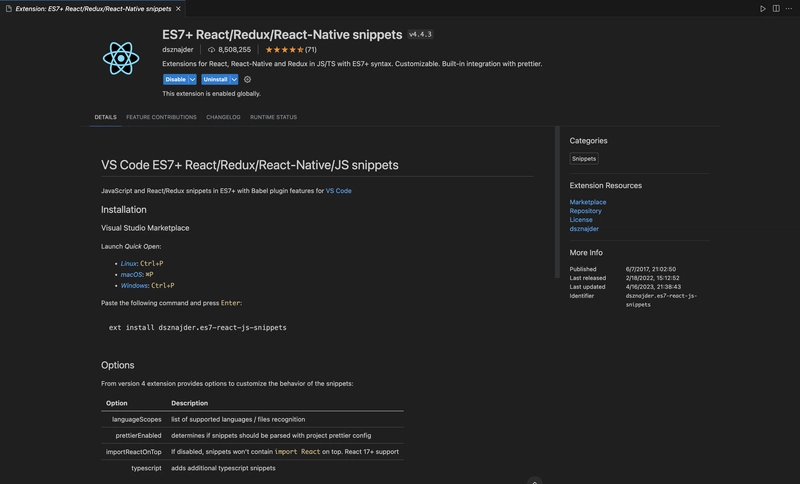This screenshot has height=484, width=800.
Task: Open the Marketplace resource link
Action: (x=588, y=202)
